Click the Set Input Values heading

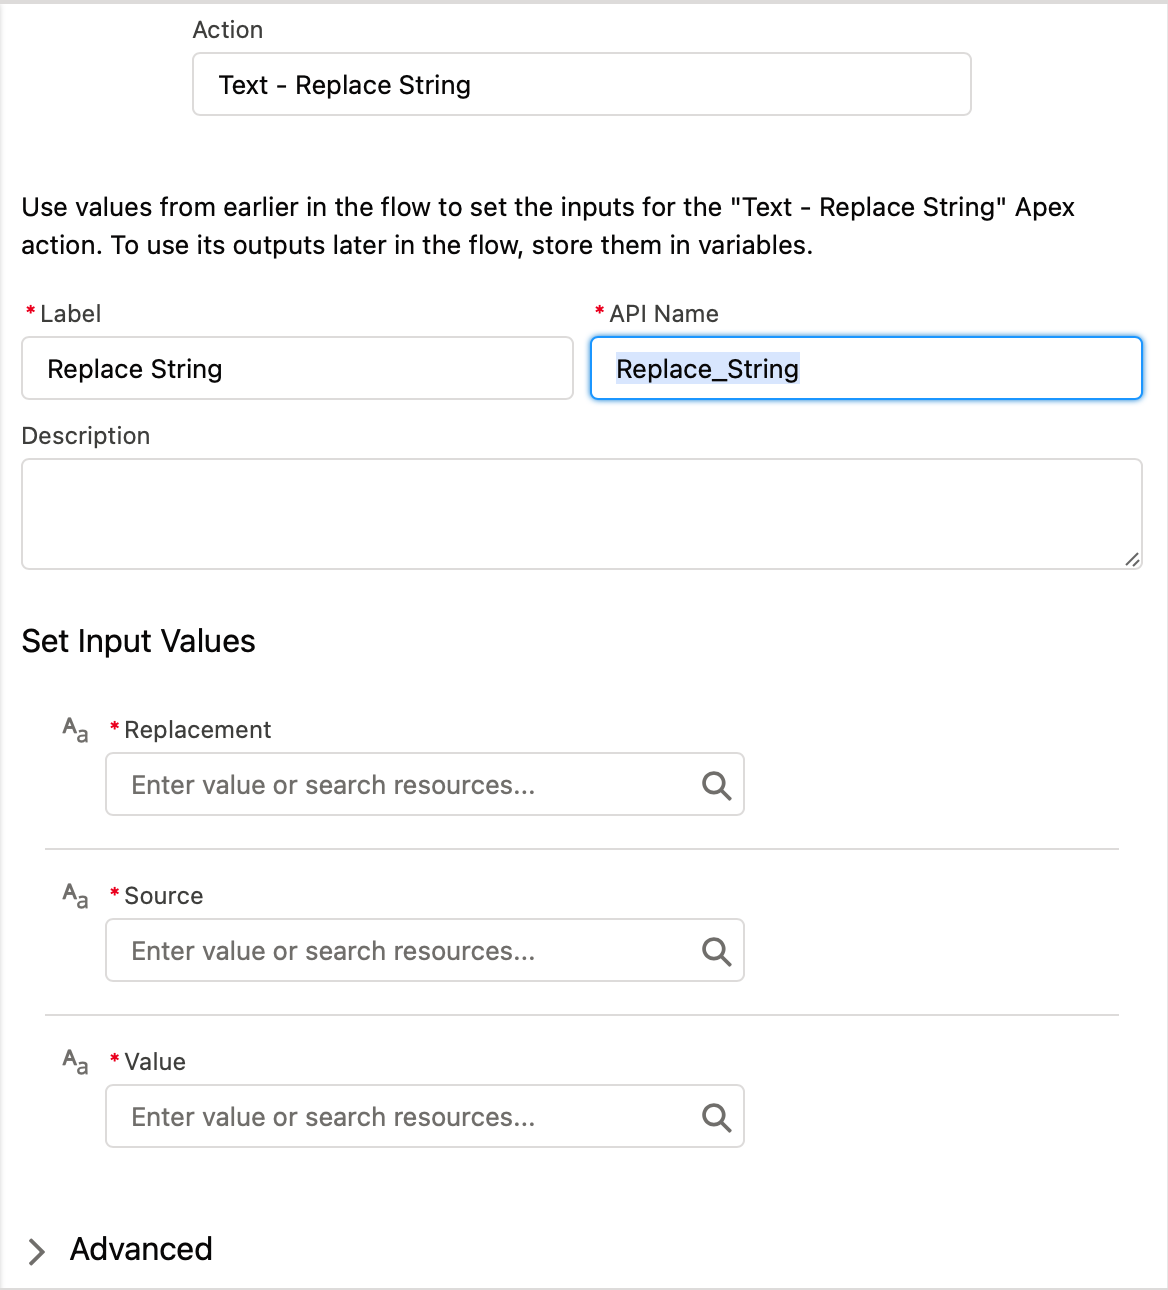point(139,641)
